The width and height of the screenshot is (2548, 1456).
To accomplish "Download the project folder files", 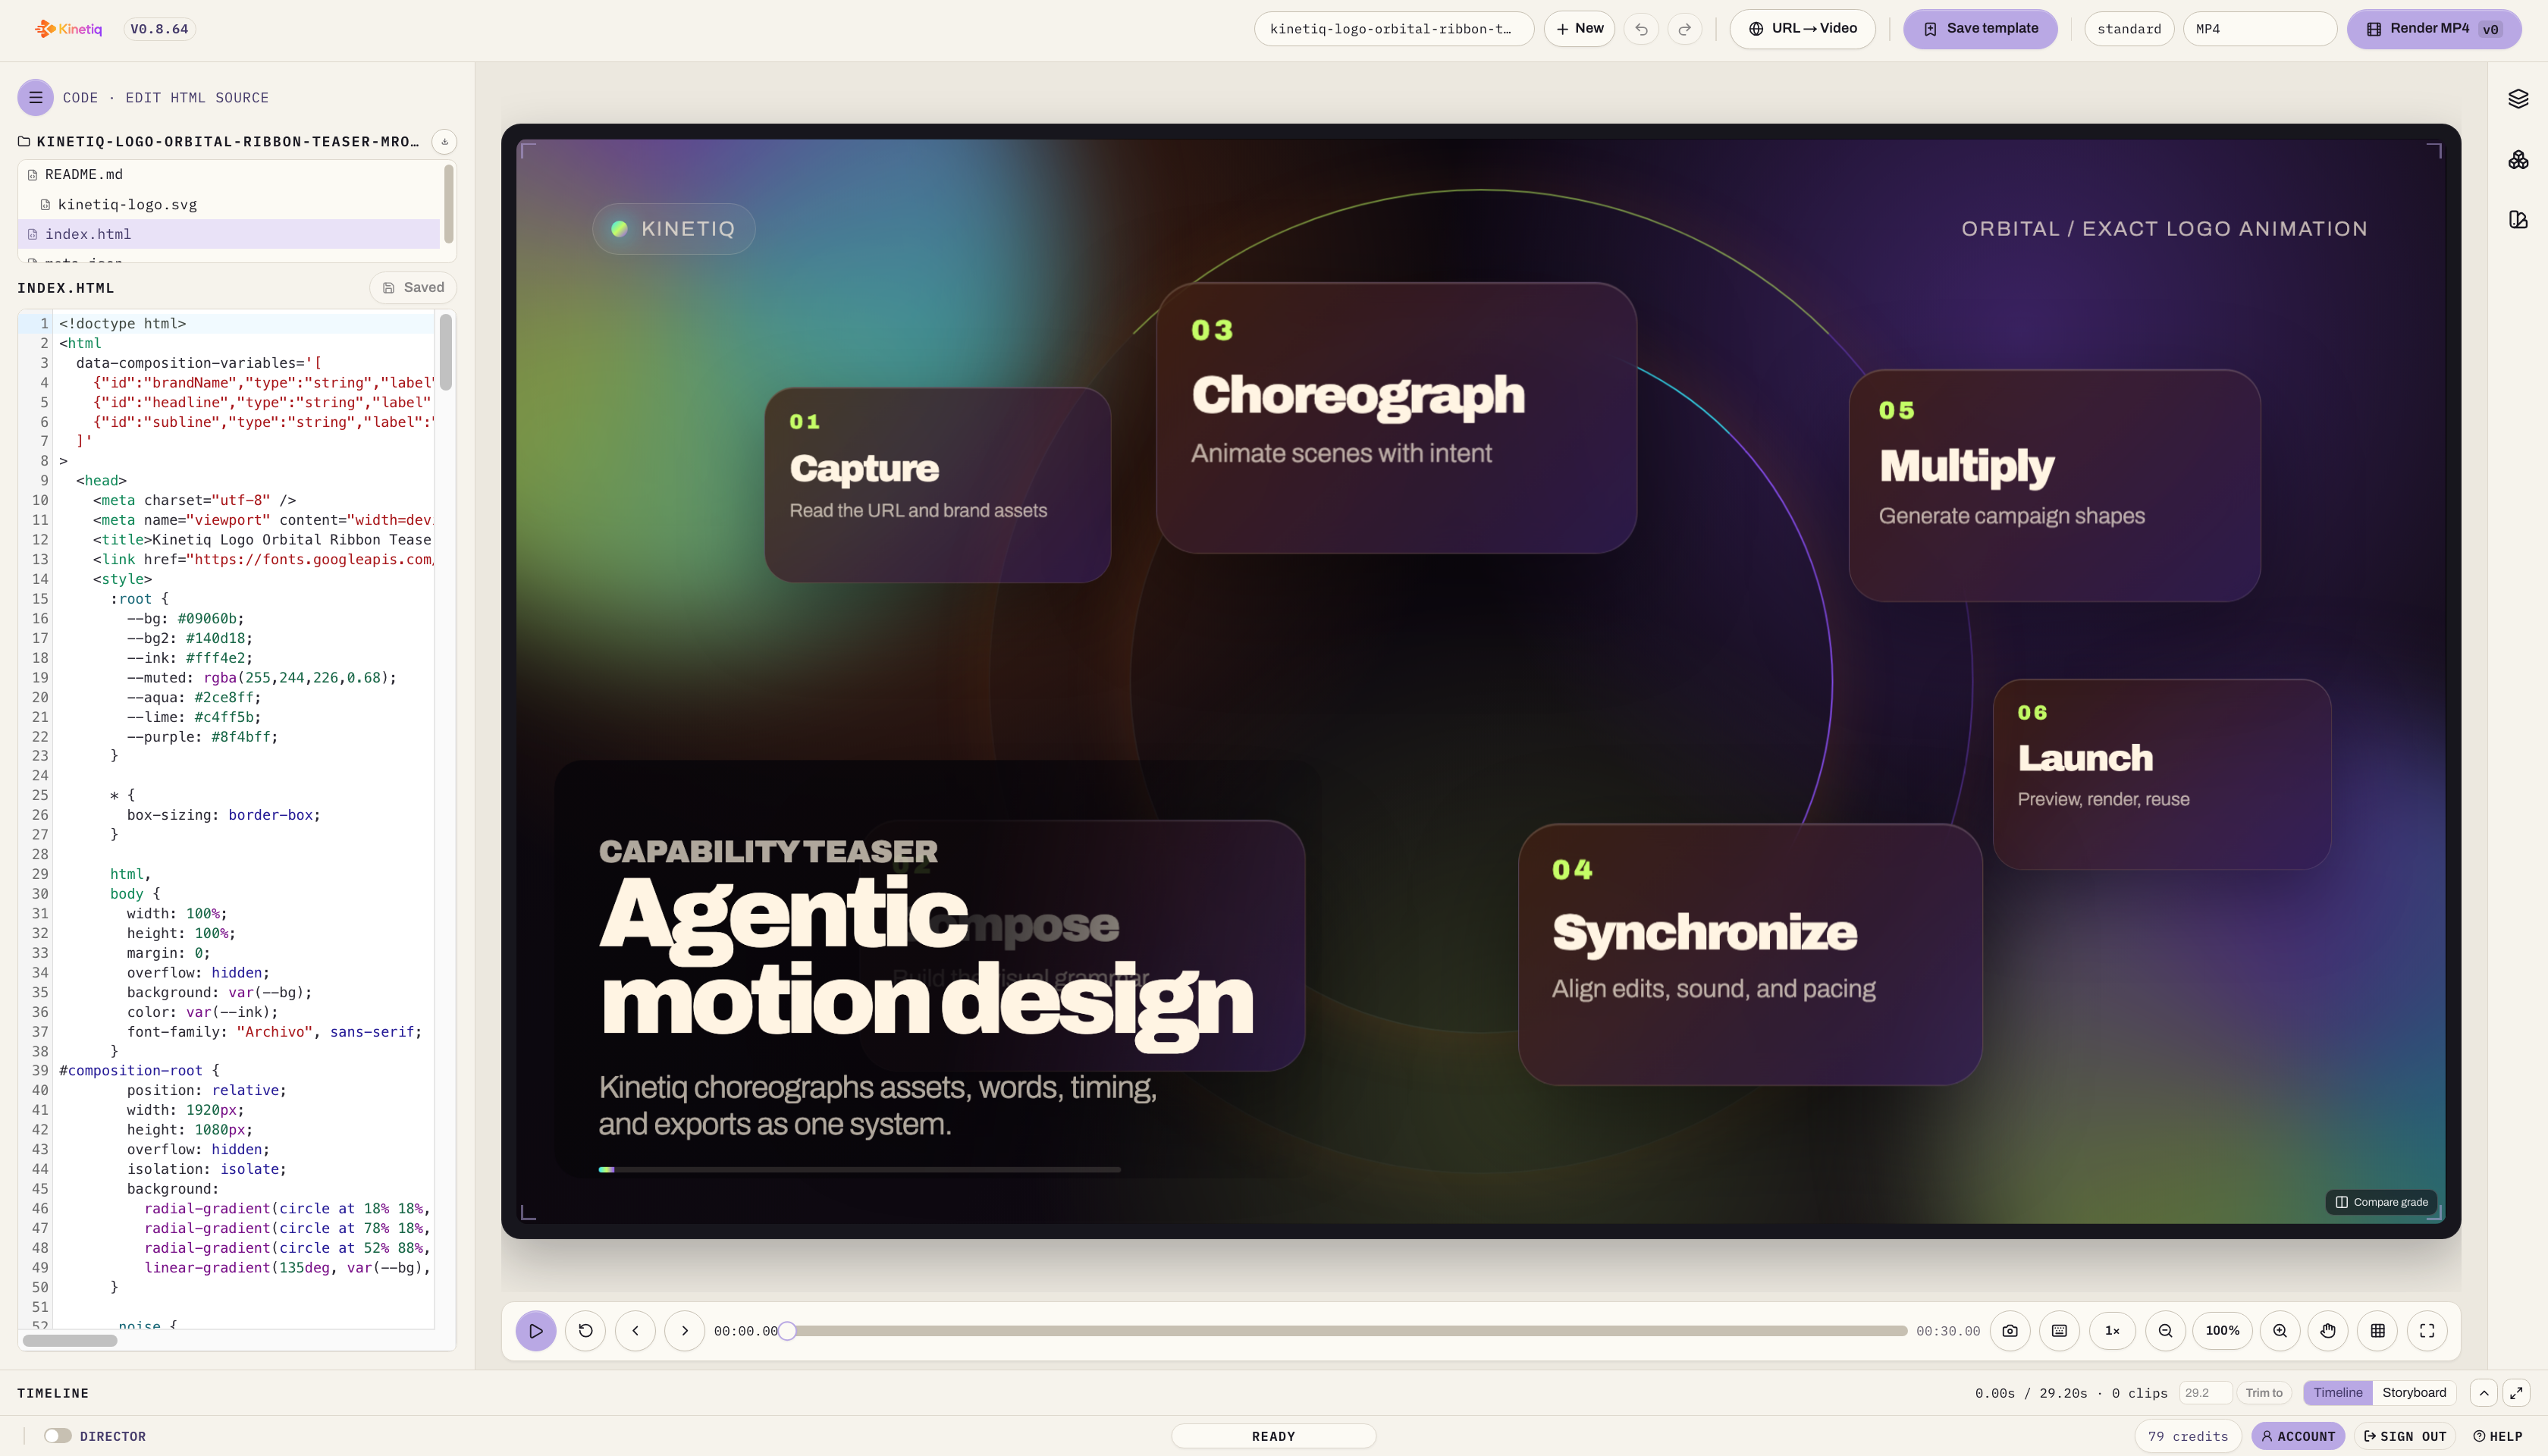I will pos(444,142).
